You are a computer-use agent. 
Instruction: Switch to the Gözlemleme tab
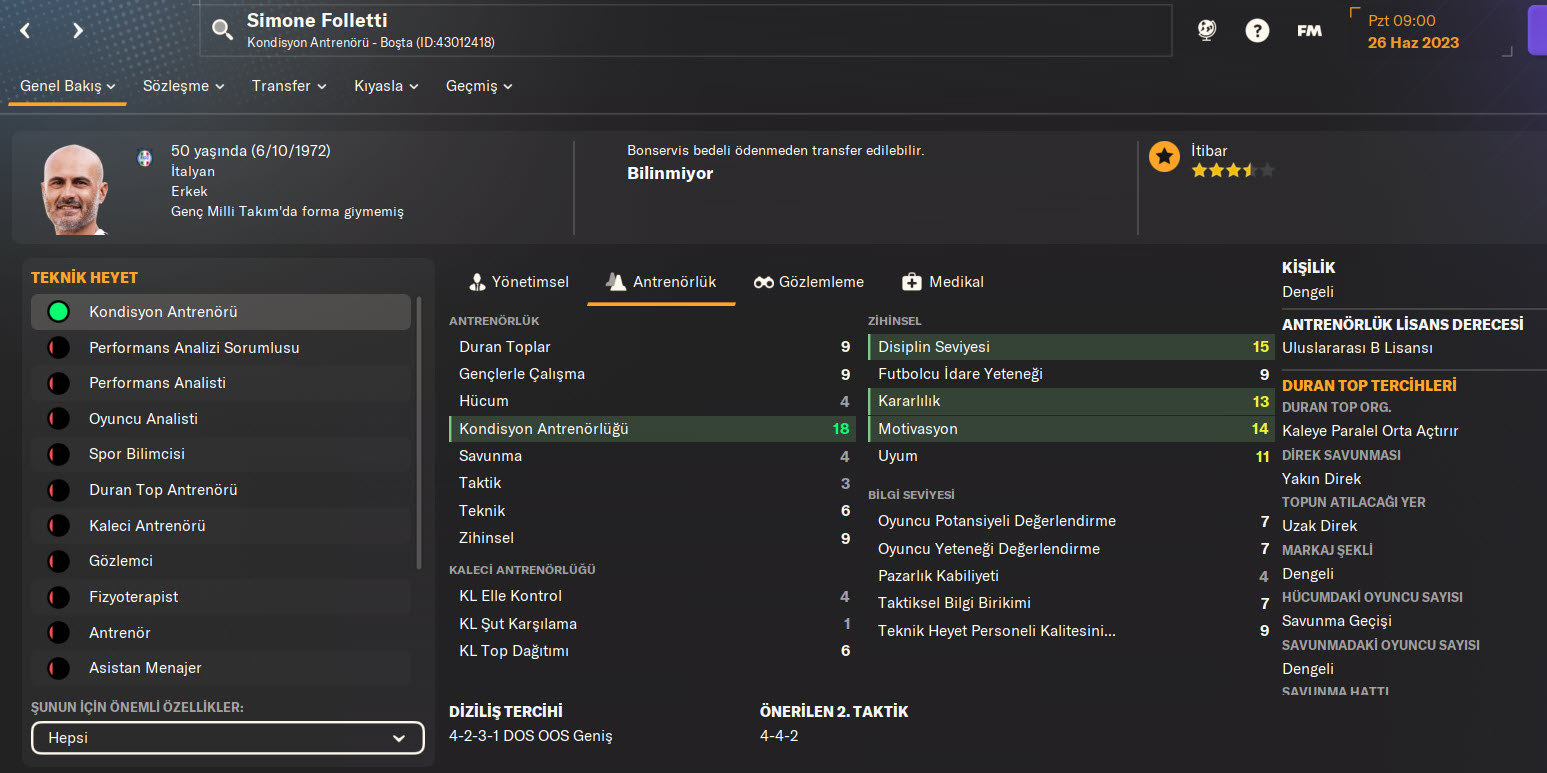809,282
